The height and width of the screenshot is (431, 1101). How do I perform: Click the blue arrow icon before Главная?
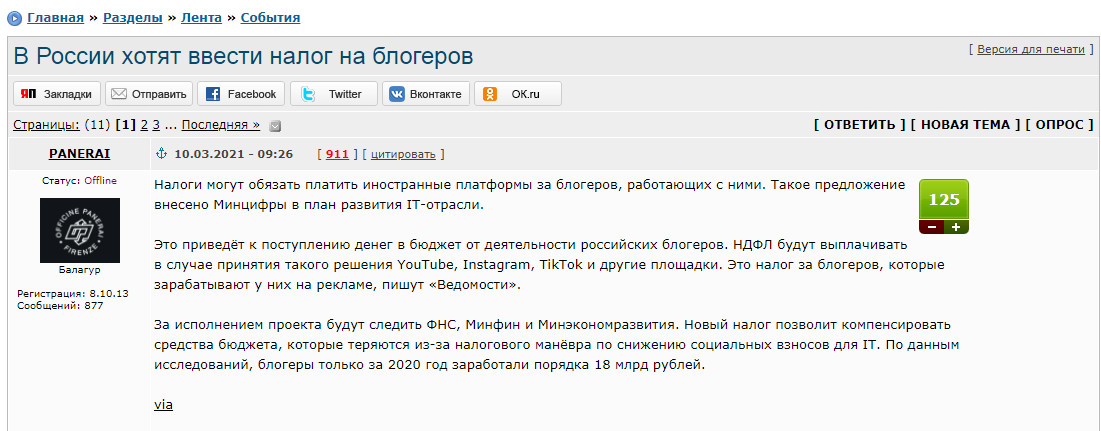14,18
